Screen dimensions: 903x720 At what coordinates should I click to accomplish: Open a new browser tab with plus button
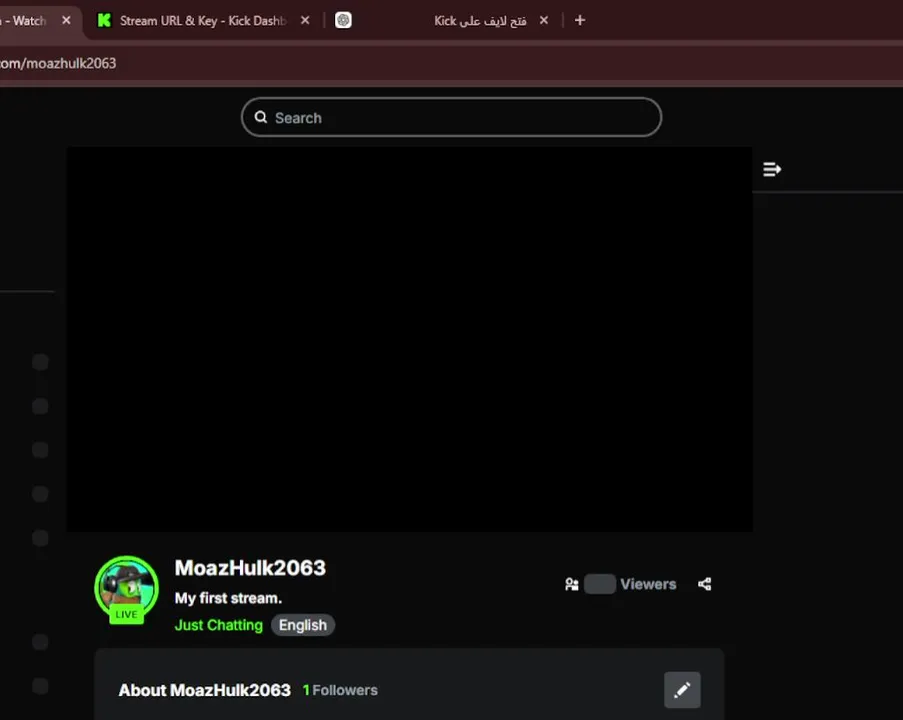[580, 20]
